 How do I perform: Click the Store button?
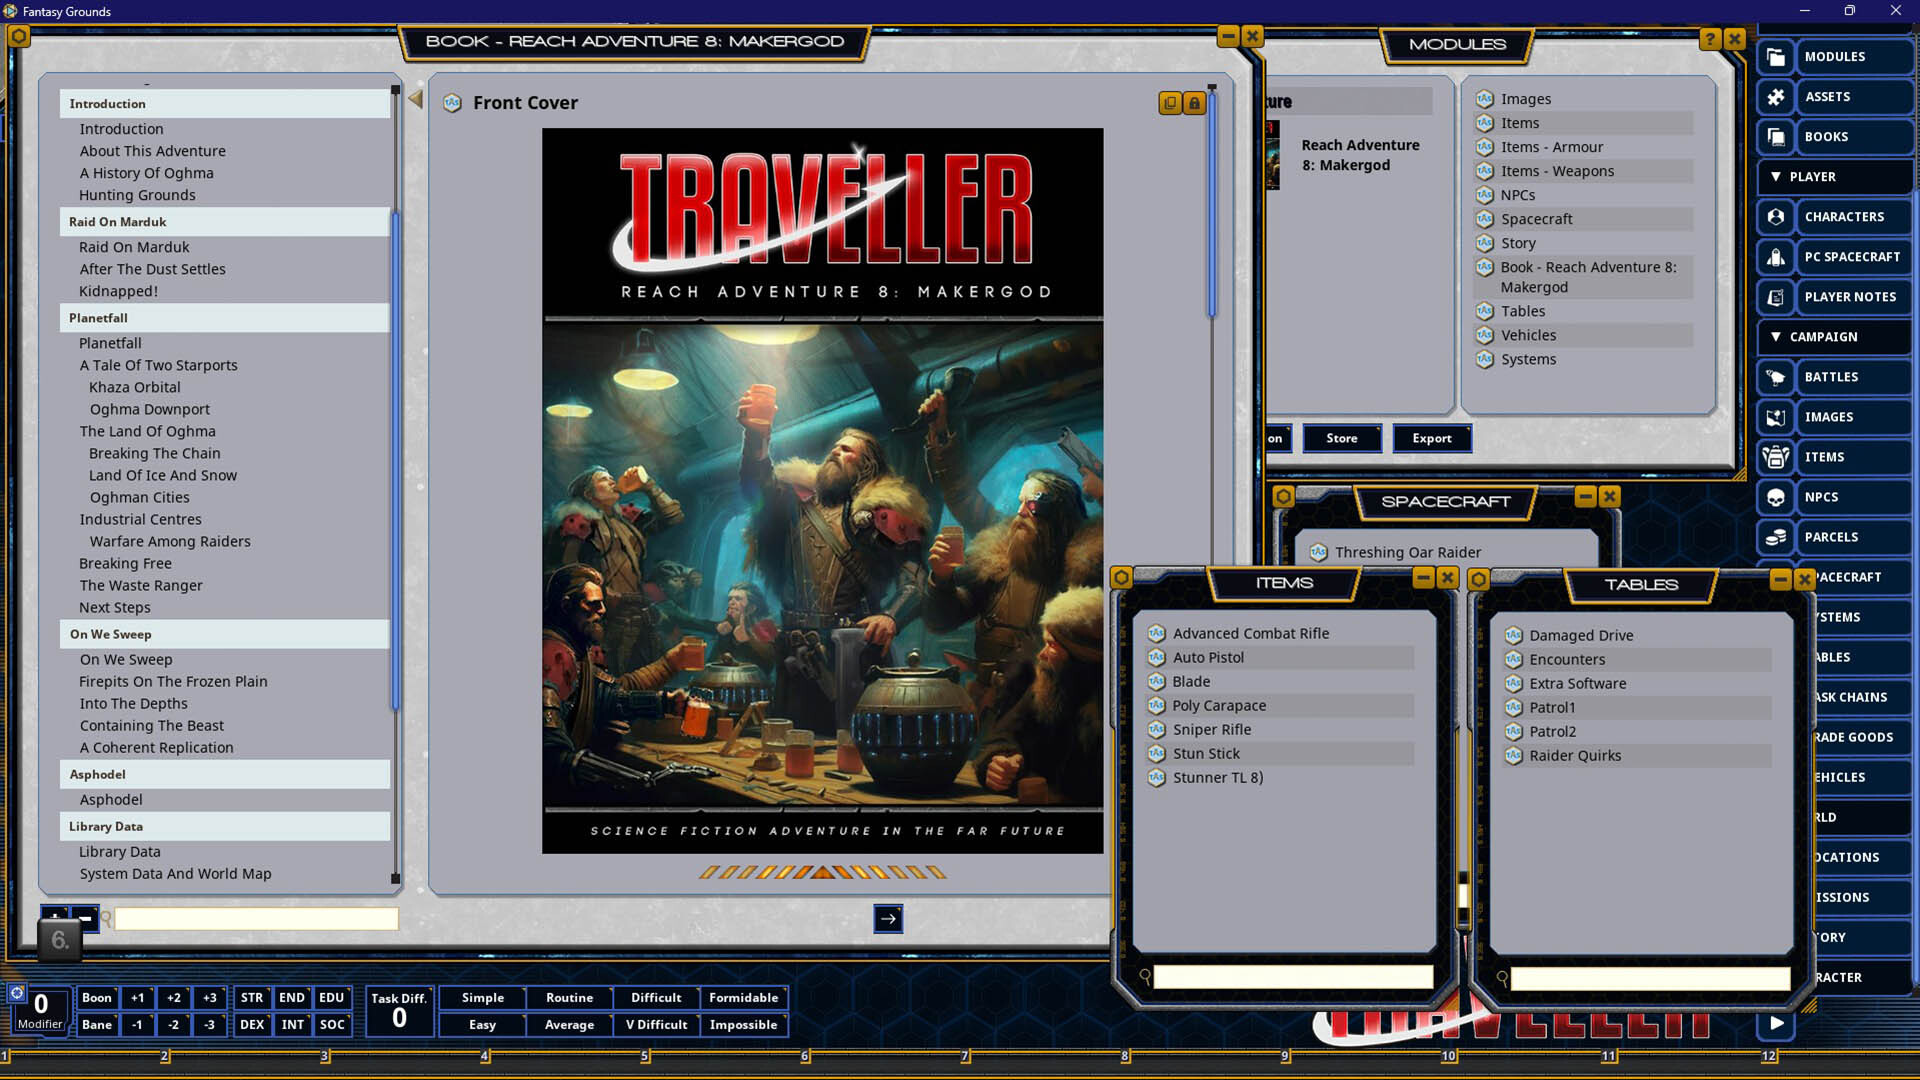[1342, 438]
